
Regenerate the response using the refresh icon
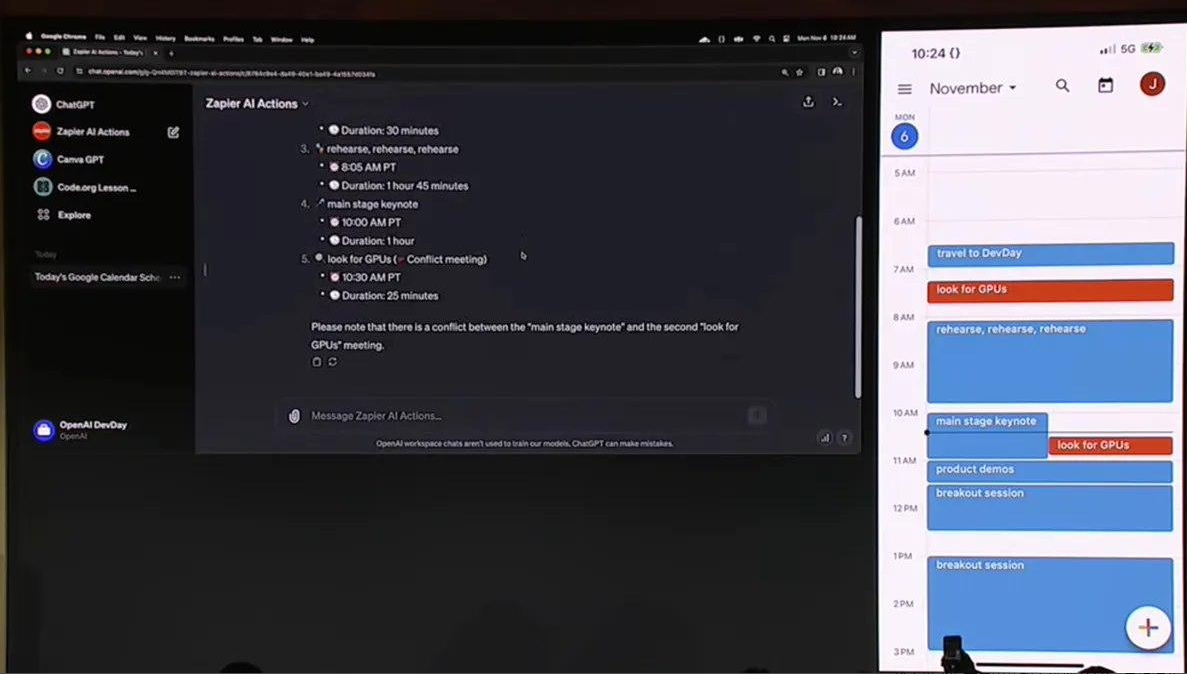(x=333, y=362)
